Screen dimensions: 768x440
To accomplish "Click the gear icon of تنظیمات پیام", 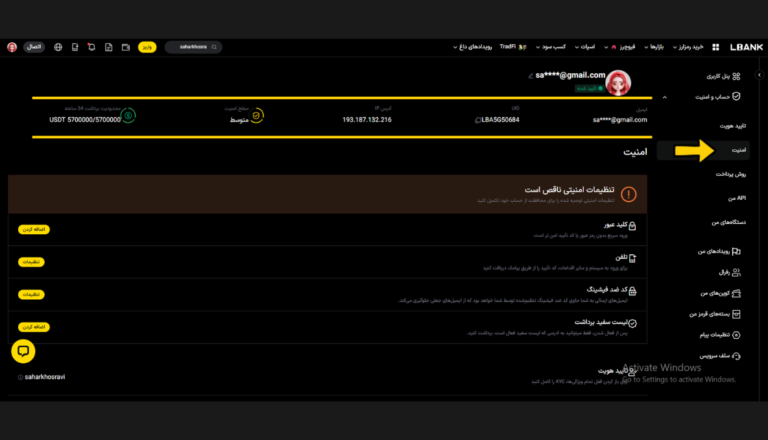I will pyautogui.click(x=736, y=335).
